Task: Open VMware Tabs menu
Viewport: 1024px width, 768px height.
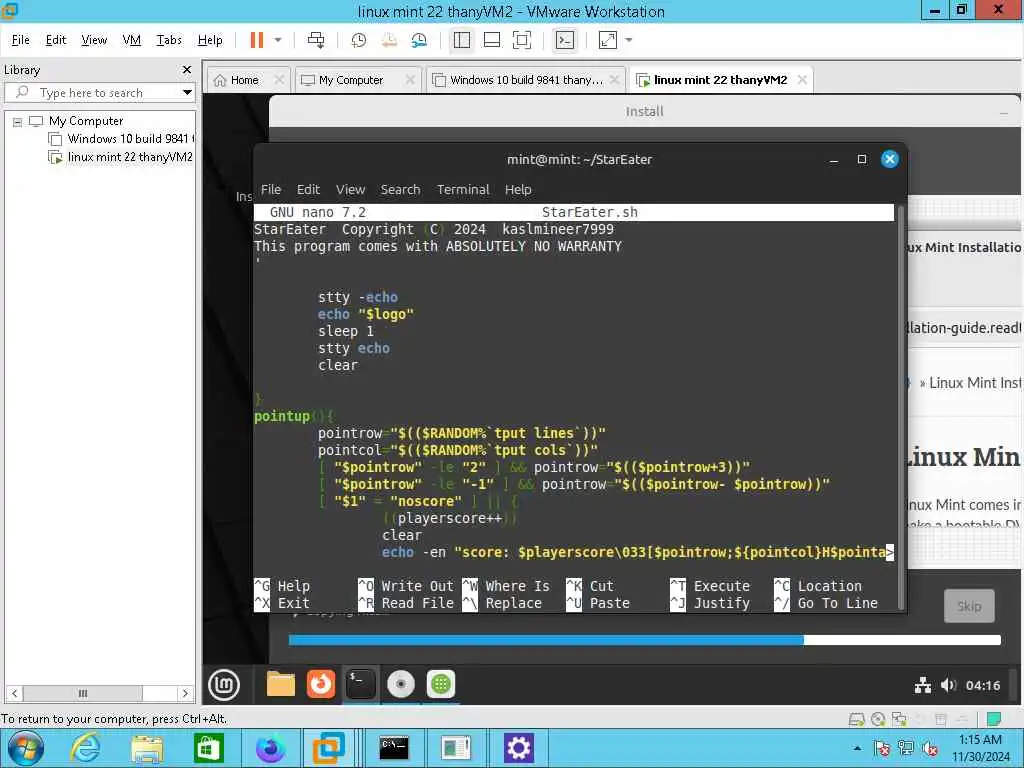Action: [169, 40]
